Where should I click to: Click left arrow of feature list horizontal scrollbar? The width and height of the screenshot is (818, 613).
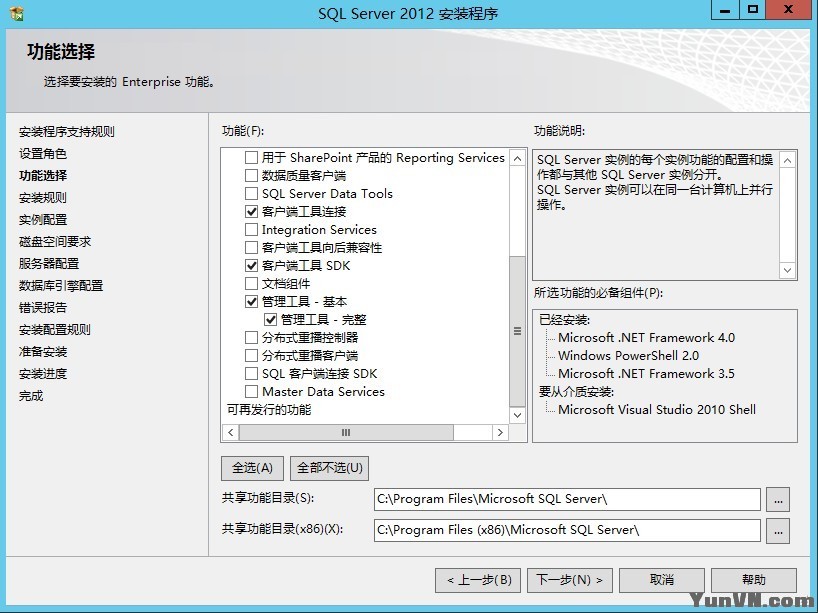click(231, 432)
